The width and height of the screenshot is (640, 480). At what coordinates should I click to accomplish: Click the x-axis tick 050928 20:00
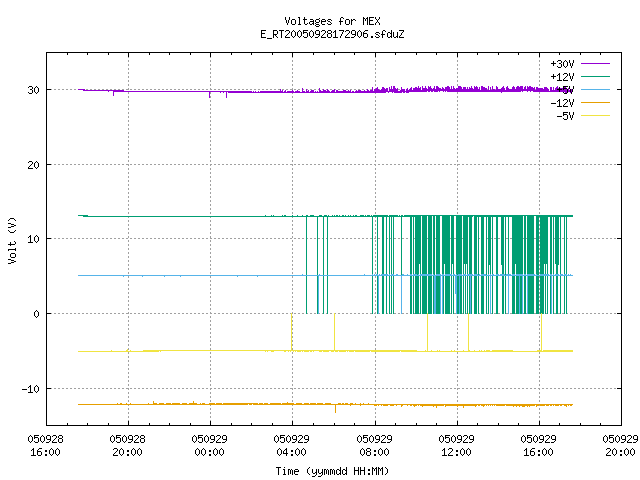127,445
